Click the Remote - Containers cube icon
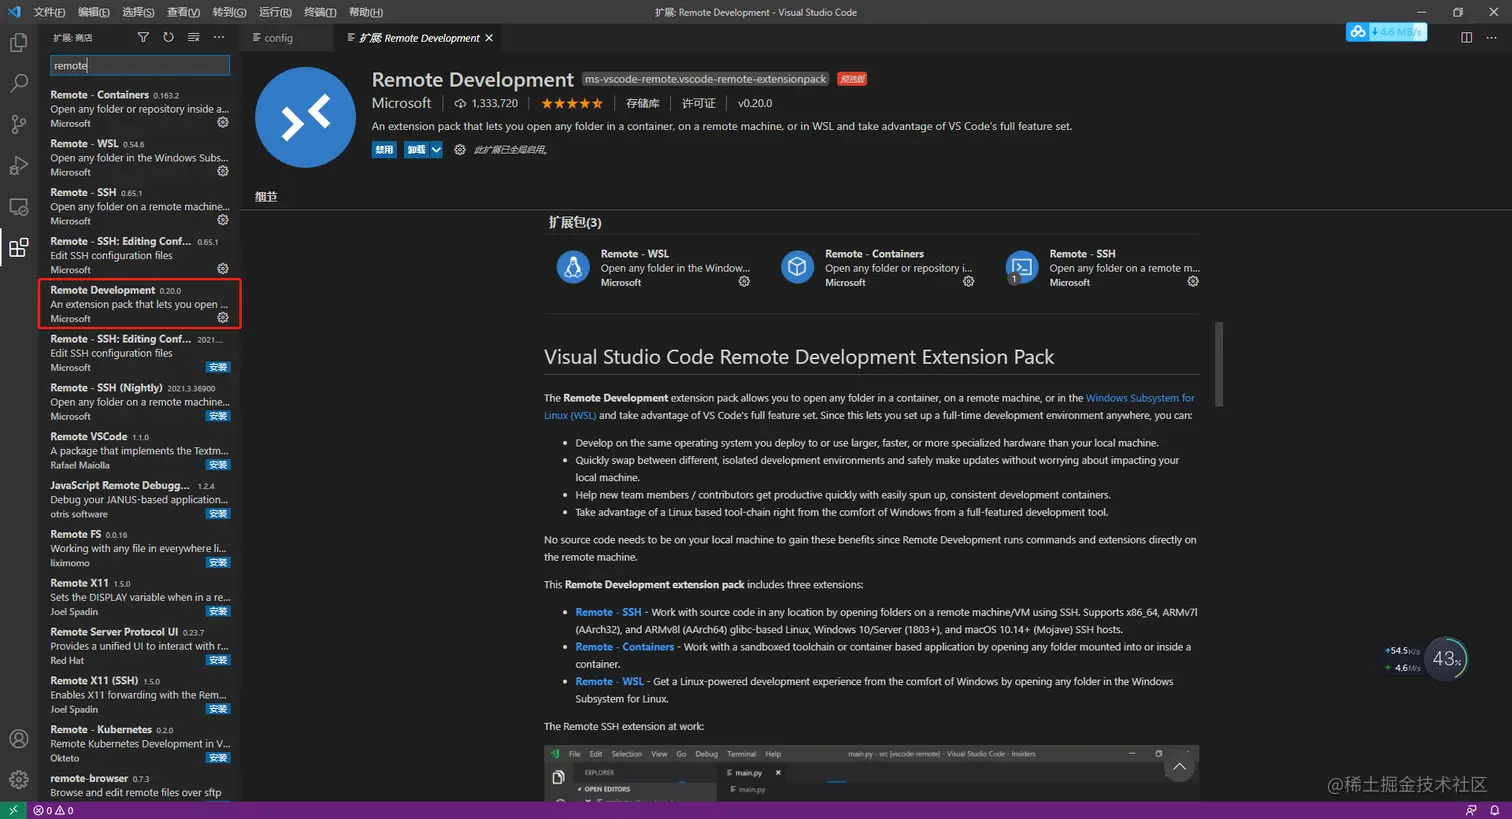The image size is (1512, 819). (797, 267)
